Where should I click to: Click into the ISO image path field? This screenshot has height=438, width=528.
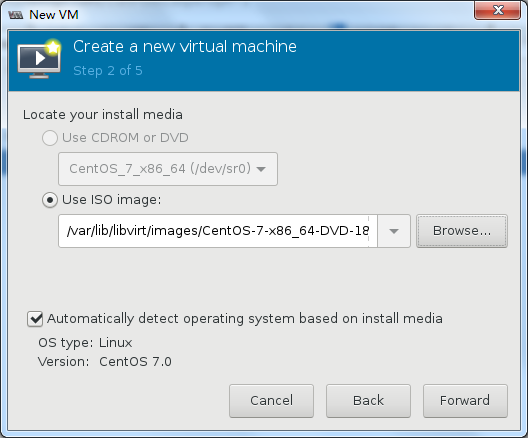pos(218,231)
